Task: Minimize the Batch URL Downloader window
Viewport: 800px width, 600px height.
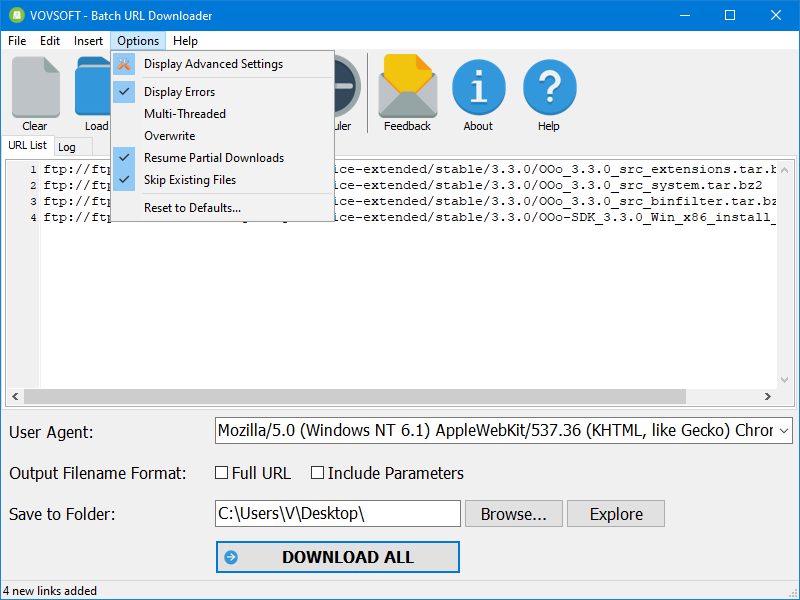Action: pyautogui.click(x=685, y=15)
